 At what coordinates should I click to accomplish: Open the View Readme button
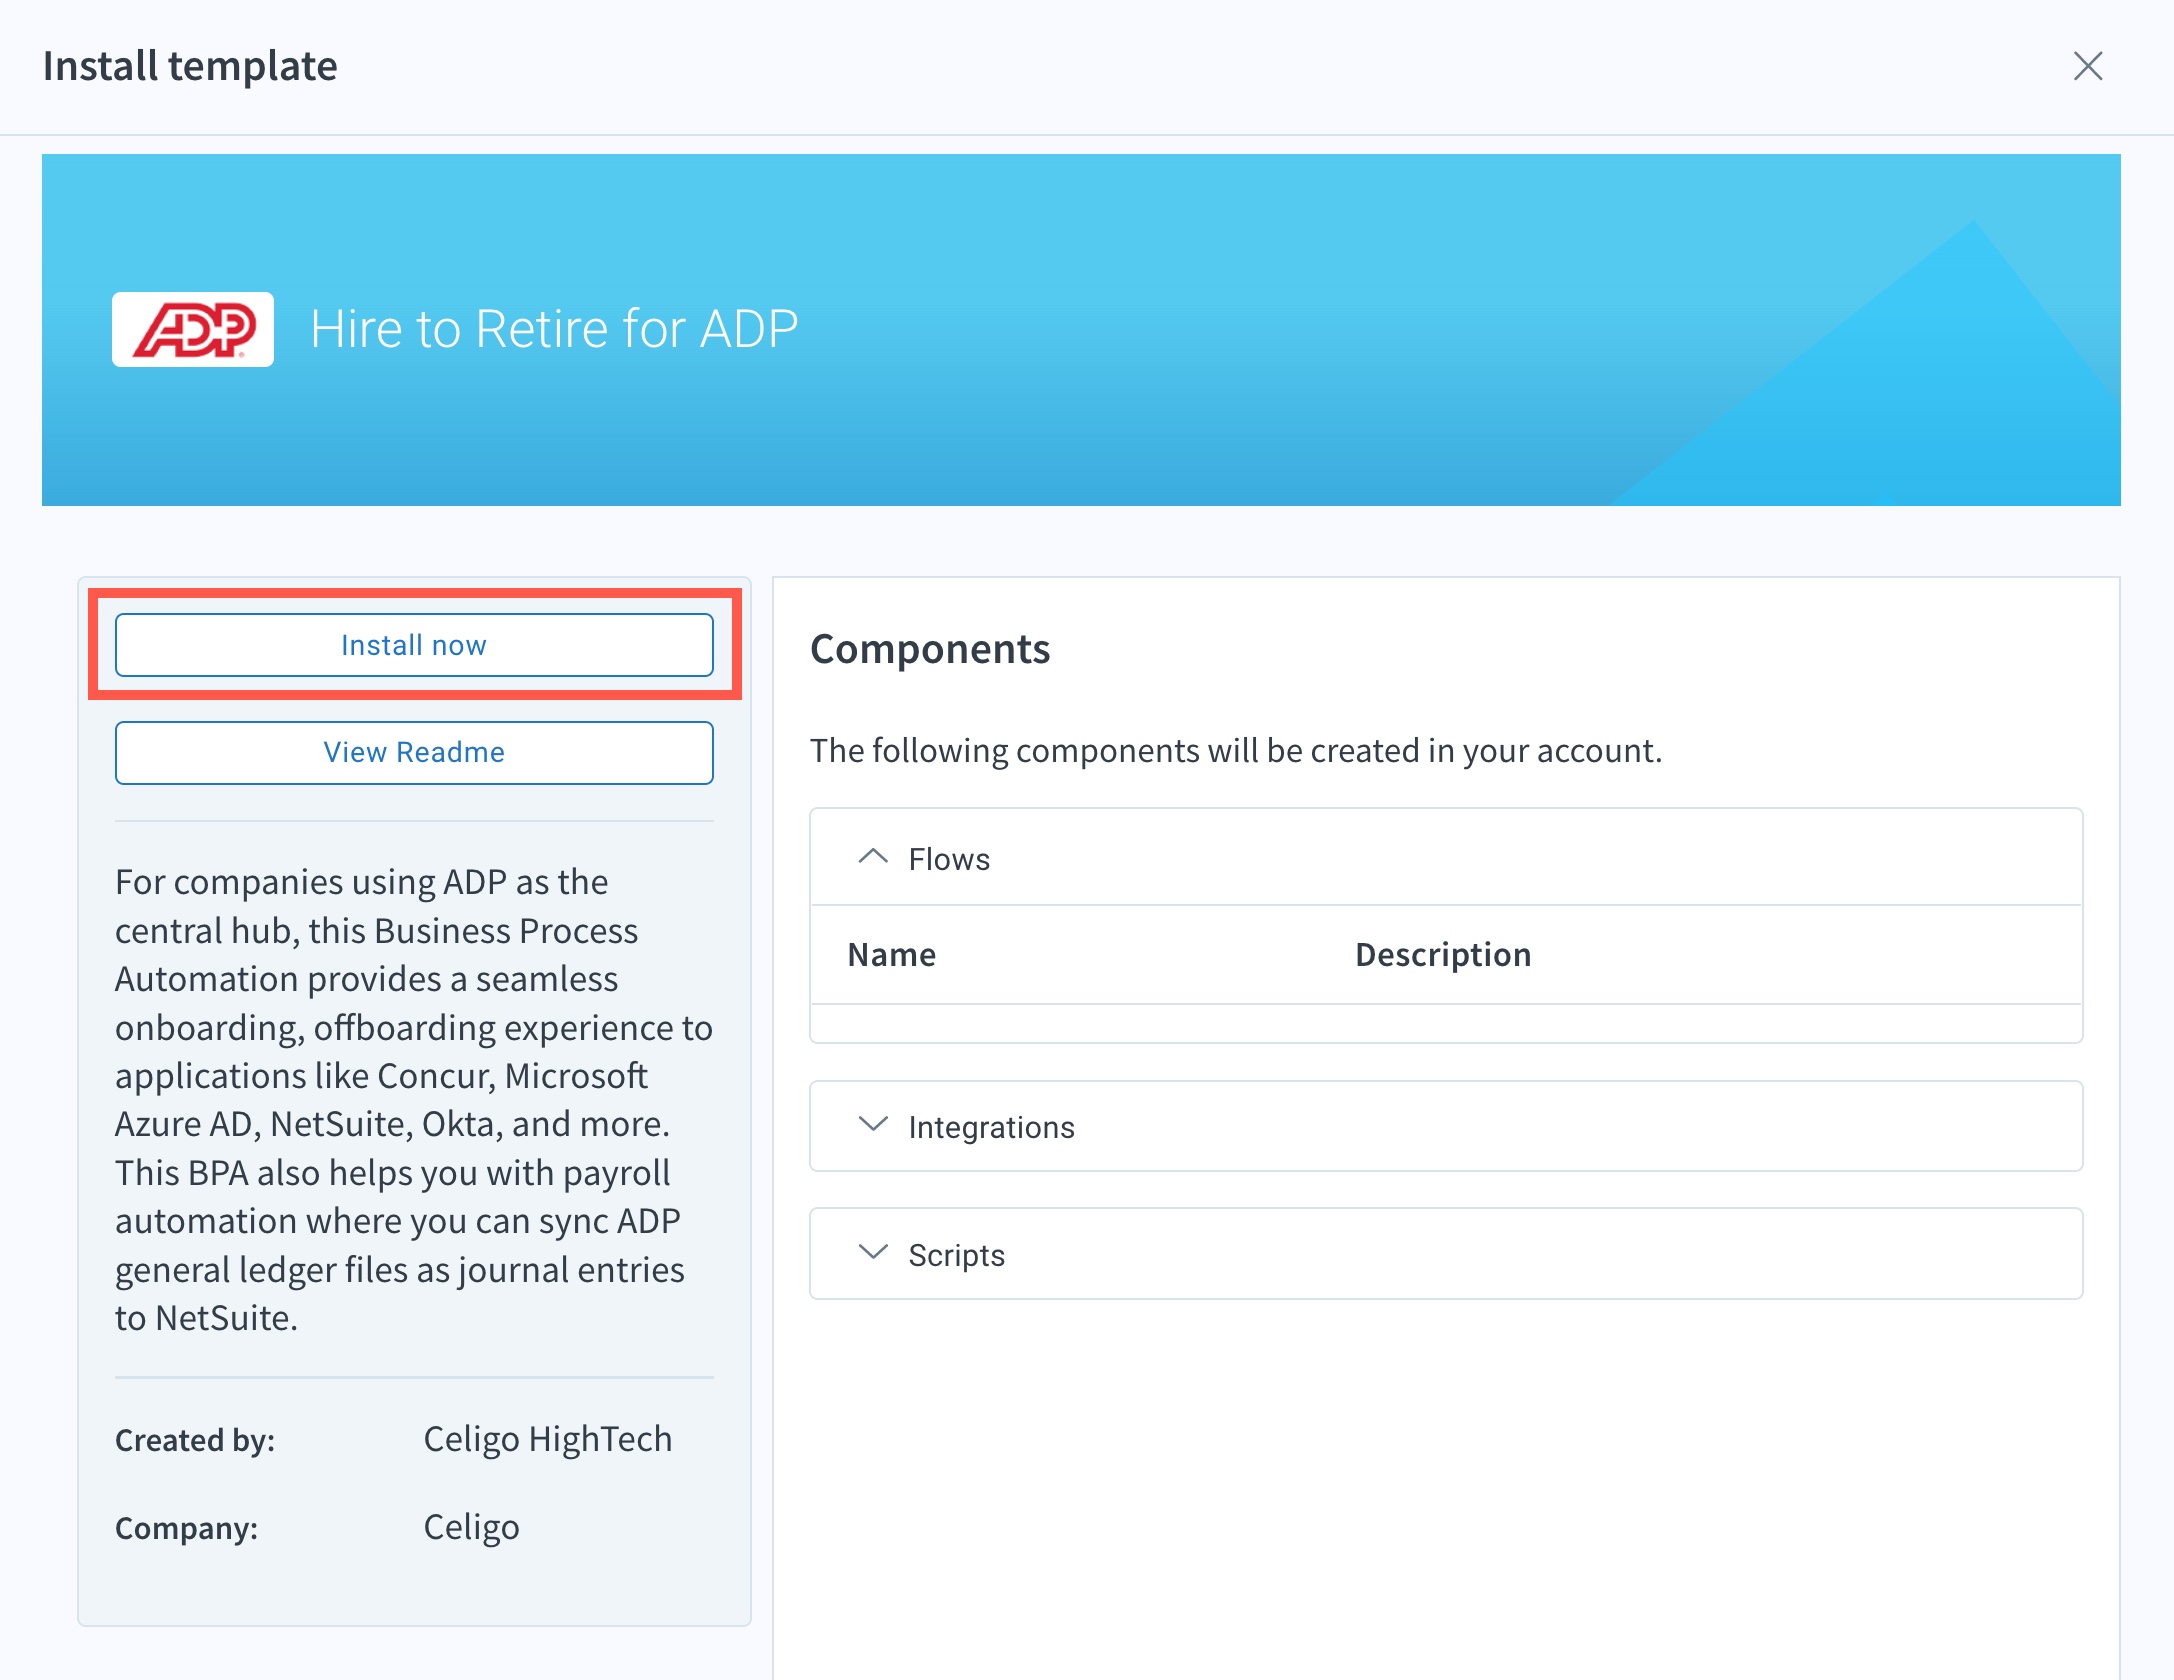click(x=414, y=752)
